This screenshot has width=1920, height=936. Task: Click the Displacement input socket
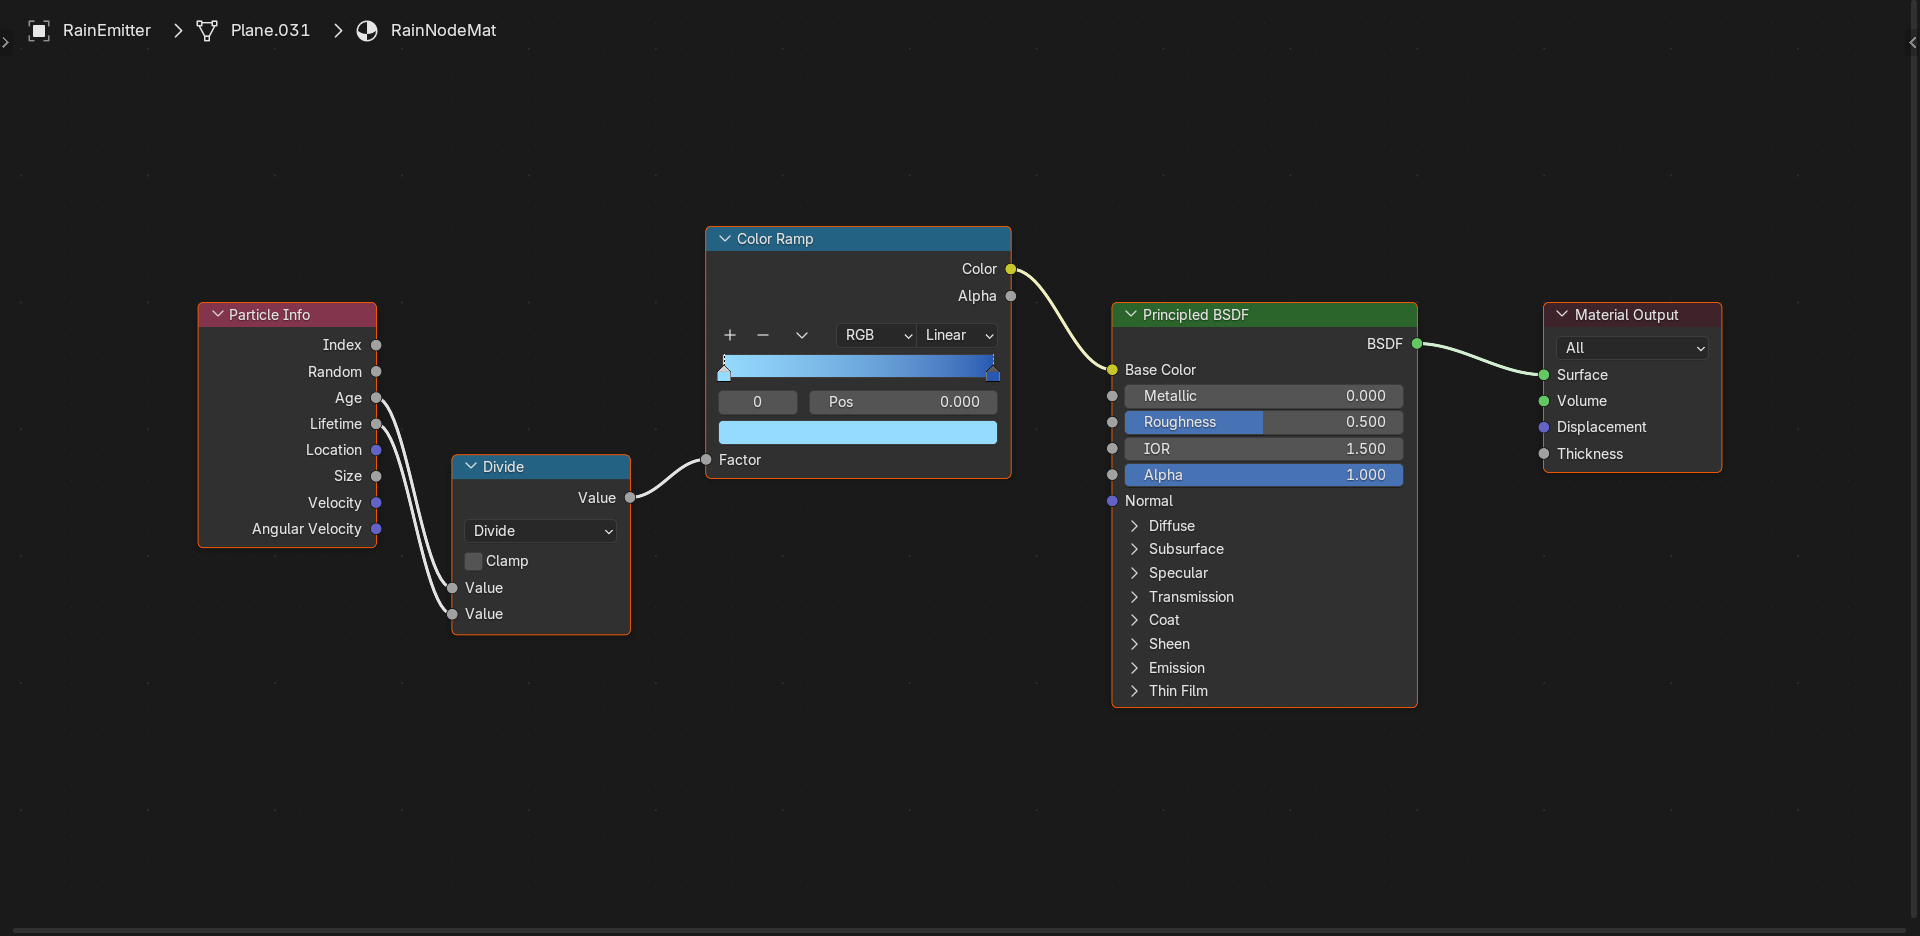(x=1544, y=427)
